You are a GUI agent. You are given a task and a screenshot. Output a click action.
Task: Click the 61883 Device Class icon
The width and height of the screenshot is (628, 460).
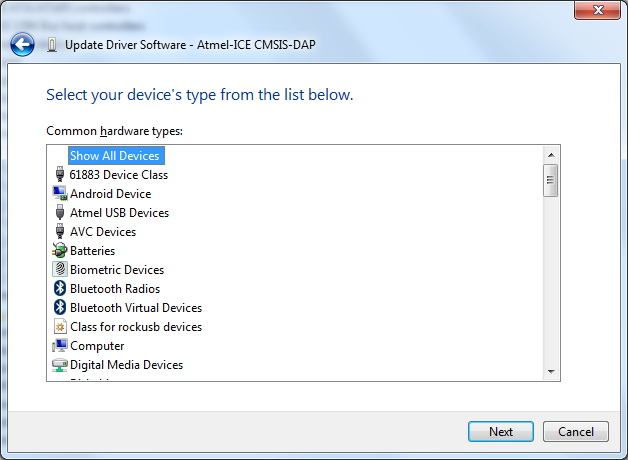point(59,175)
